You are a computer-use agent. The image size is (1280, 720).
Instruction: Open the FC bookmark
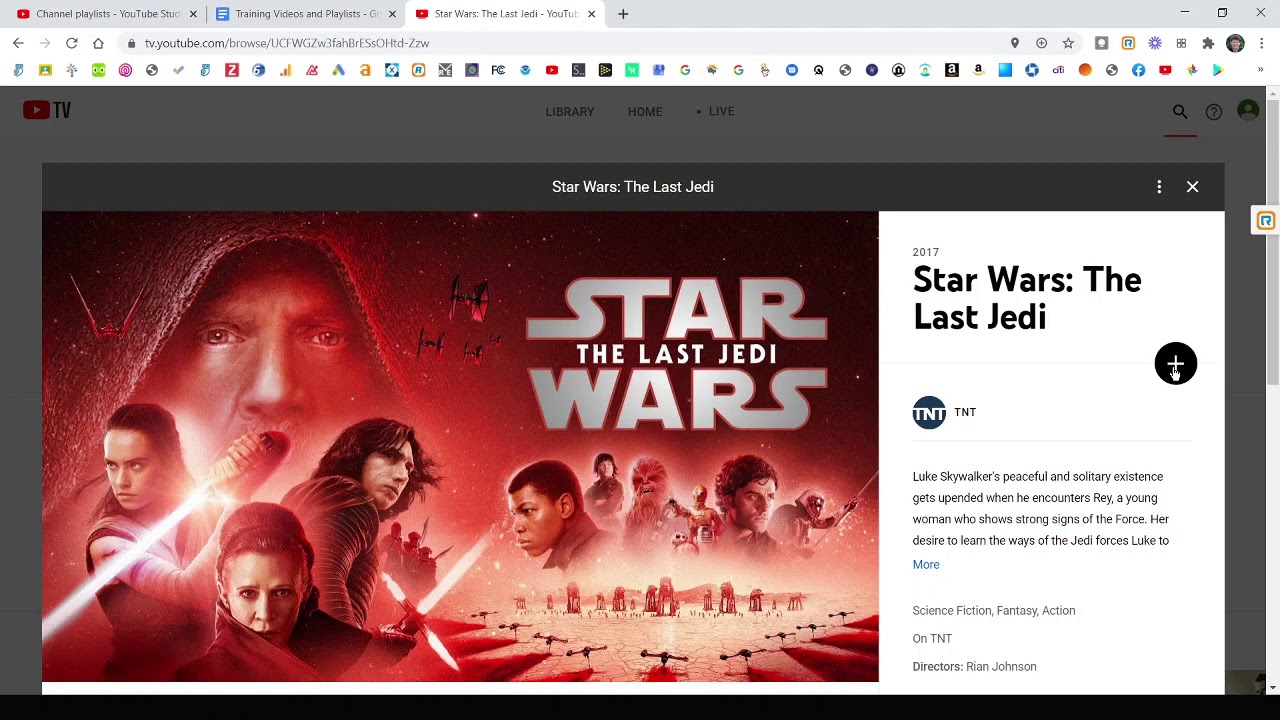click(x=498, y=70)
